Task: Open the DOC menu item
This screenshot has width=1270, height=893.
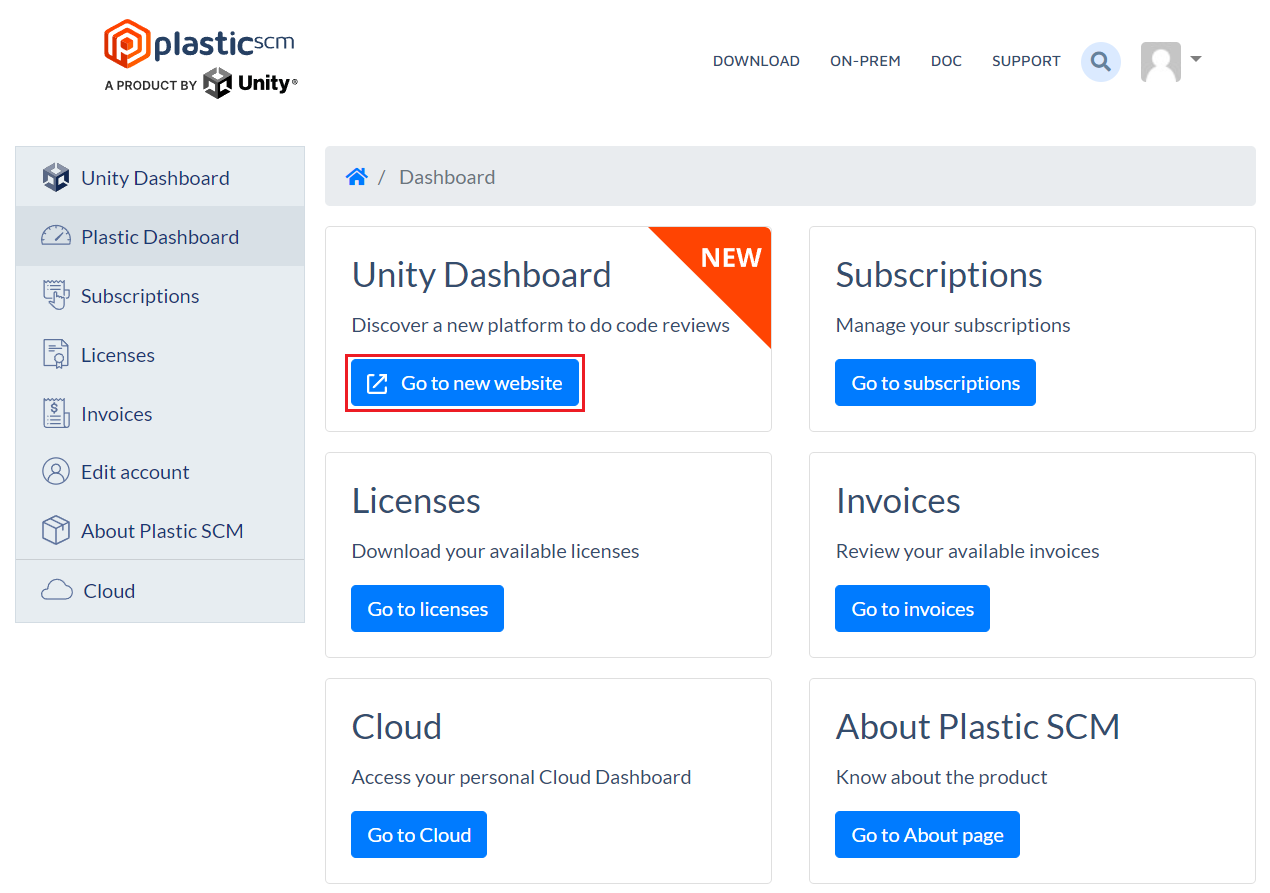Action: point(946,61)
